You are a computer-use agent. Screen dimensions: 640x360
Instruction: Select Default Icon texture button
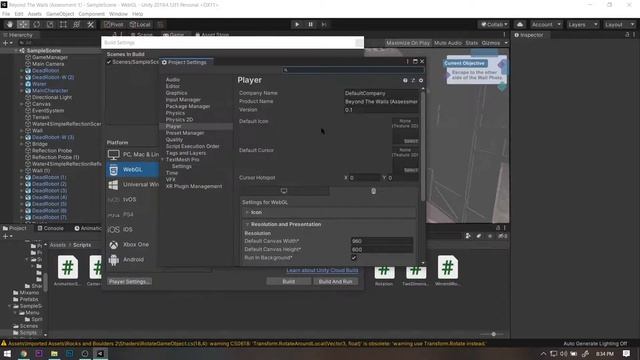[x=411, y=141]
